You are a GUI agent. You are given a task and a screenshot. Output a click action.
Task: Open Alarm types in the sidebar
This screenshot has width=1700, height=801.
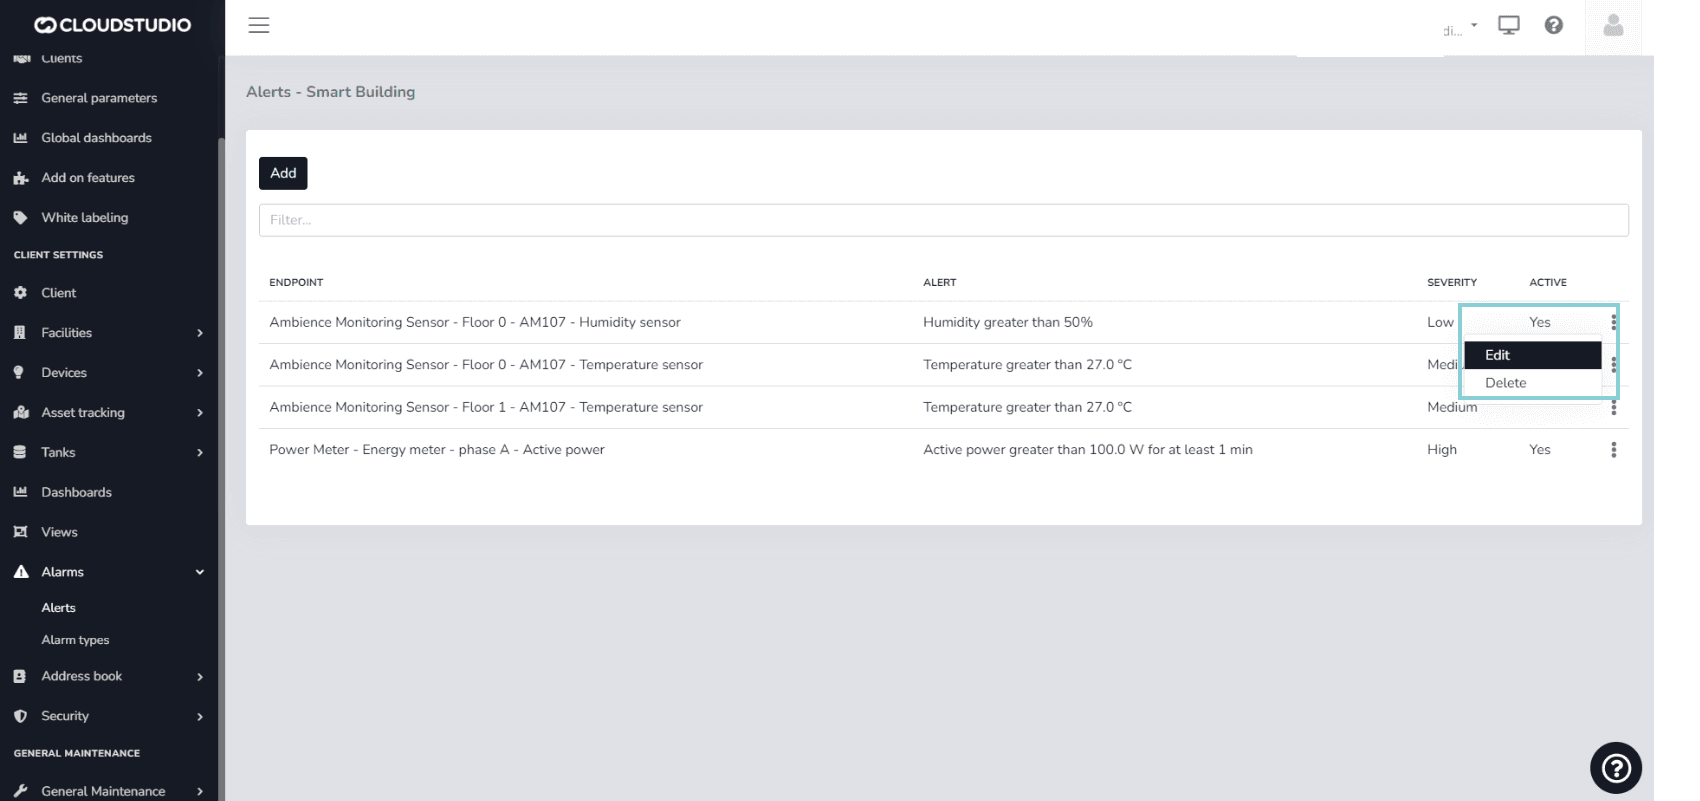click(x=75, y=640)
